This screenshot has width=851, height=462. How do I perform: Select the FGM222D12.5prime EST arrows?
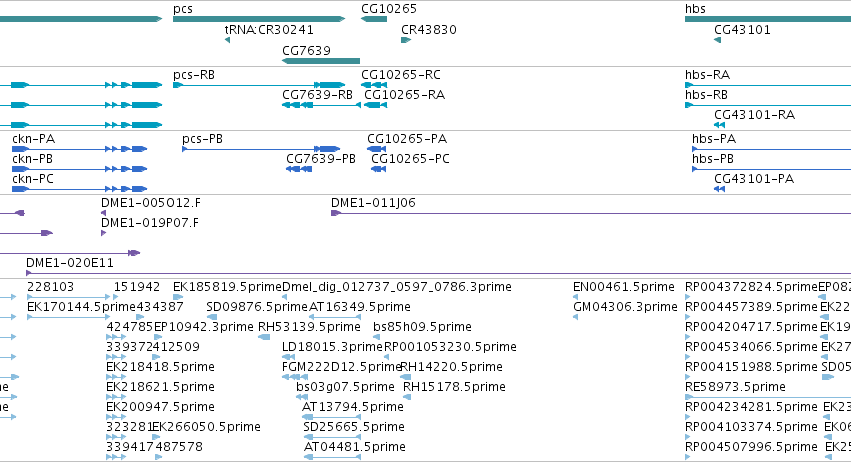[x=295, y=377]
